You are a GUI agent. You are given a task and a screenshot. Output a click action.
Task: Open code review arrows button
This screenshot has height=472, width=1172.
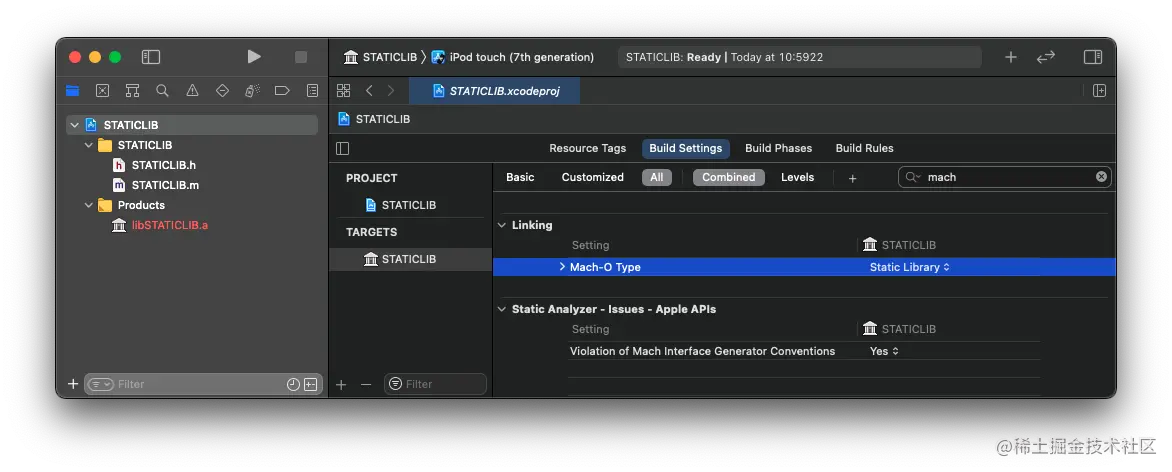1046,57
